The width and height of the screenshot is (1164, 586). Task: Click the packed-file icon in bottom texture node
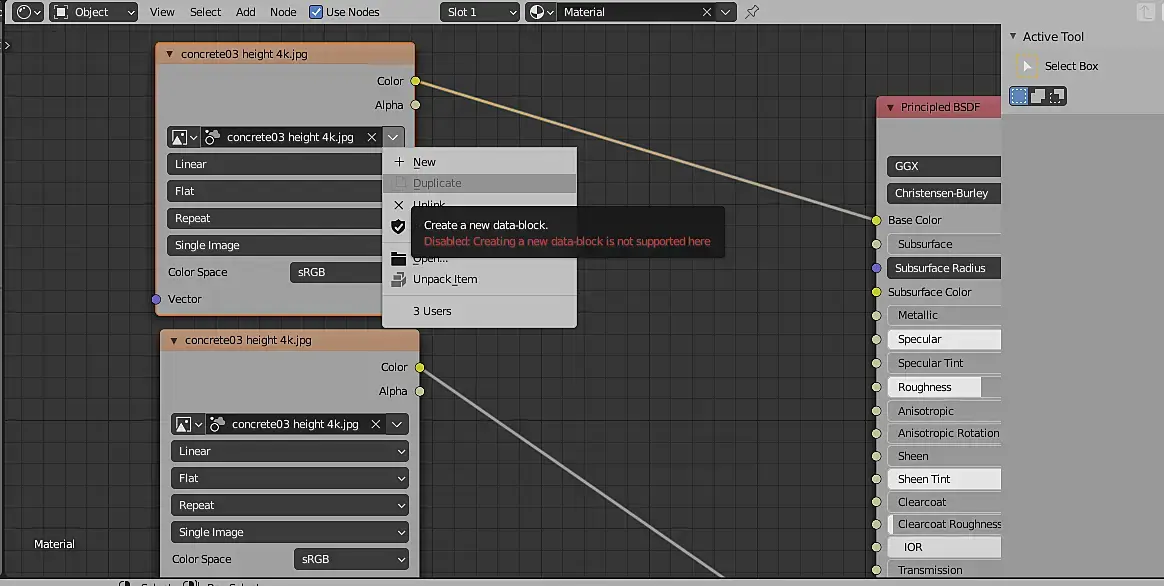pyautogui.click(x=217, y=424)
